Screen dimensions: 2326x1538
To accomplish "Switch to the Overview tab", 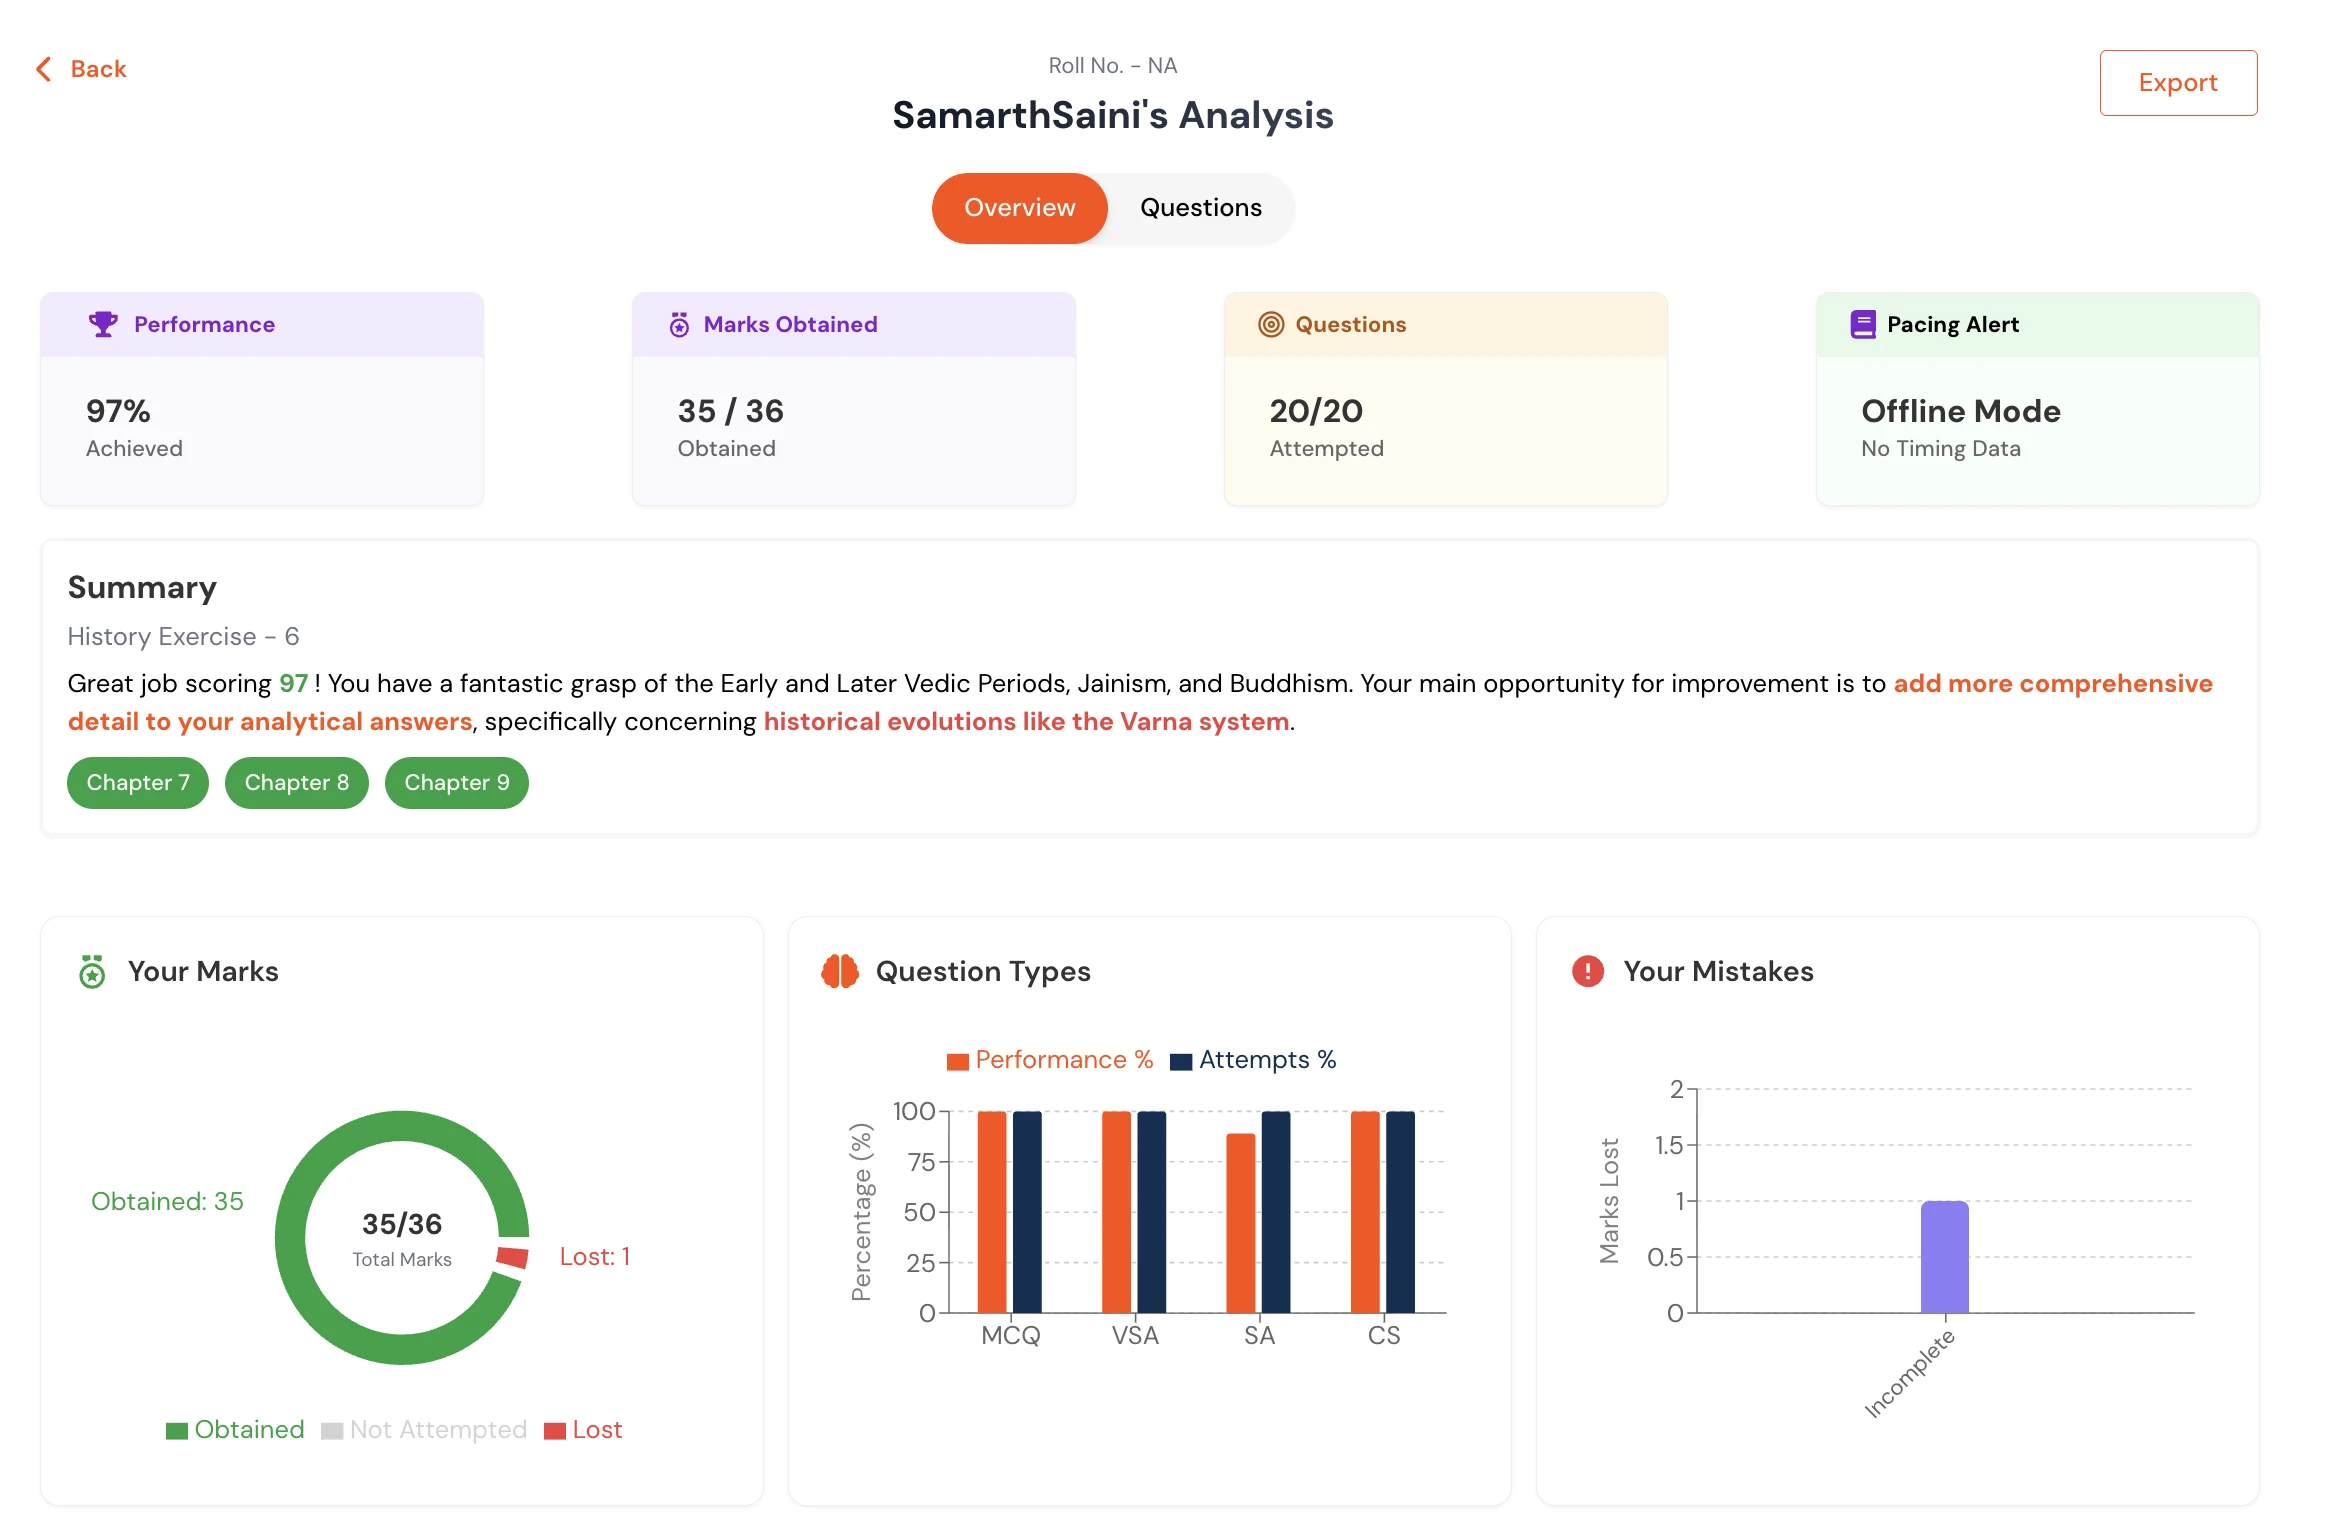I will click(x=1019, y=208).
